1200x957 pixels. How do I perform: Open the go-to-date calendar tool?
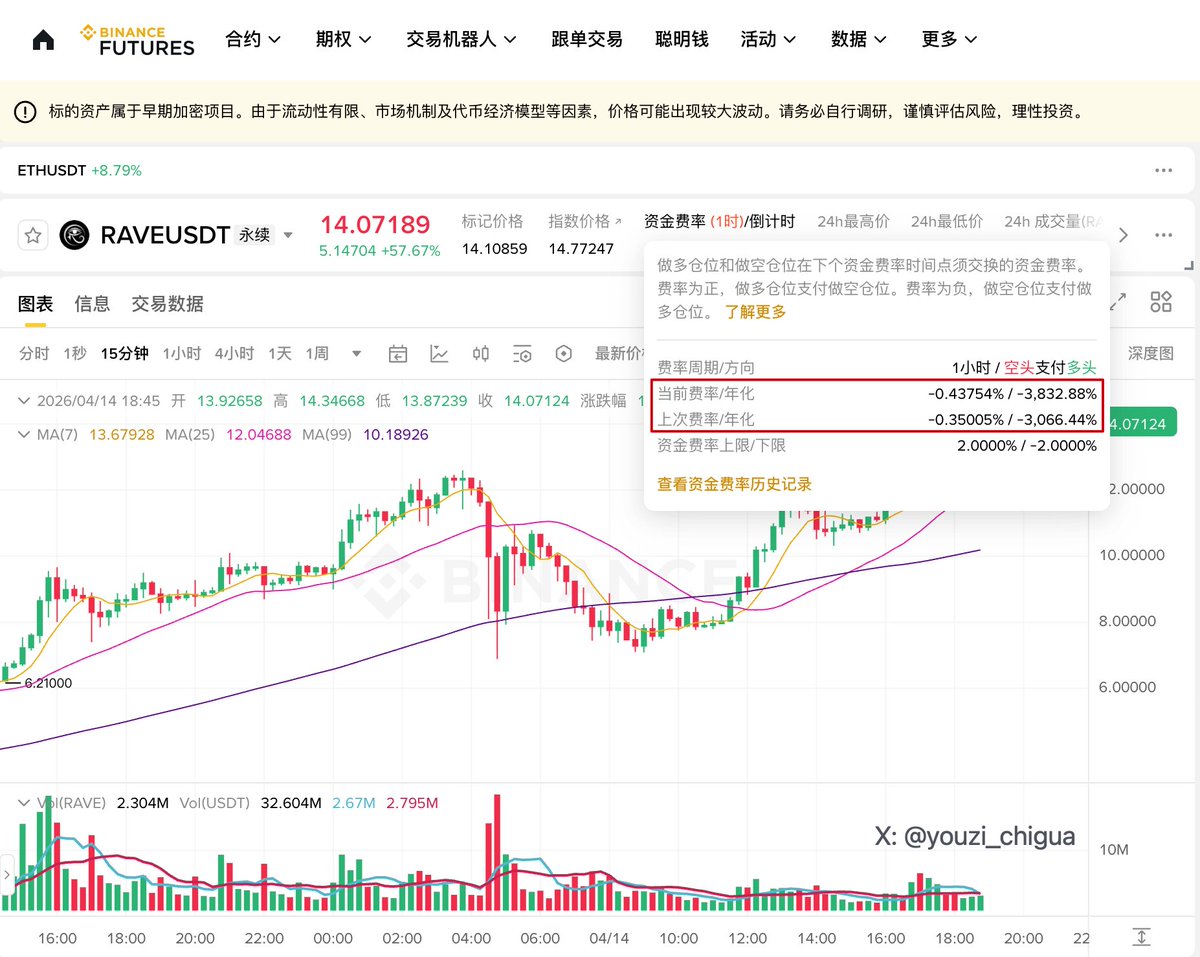pos(398,353)
